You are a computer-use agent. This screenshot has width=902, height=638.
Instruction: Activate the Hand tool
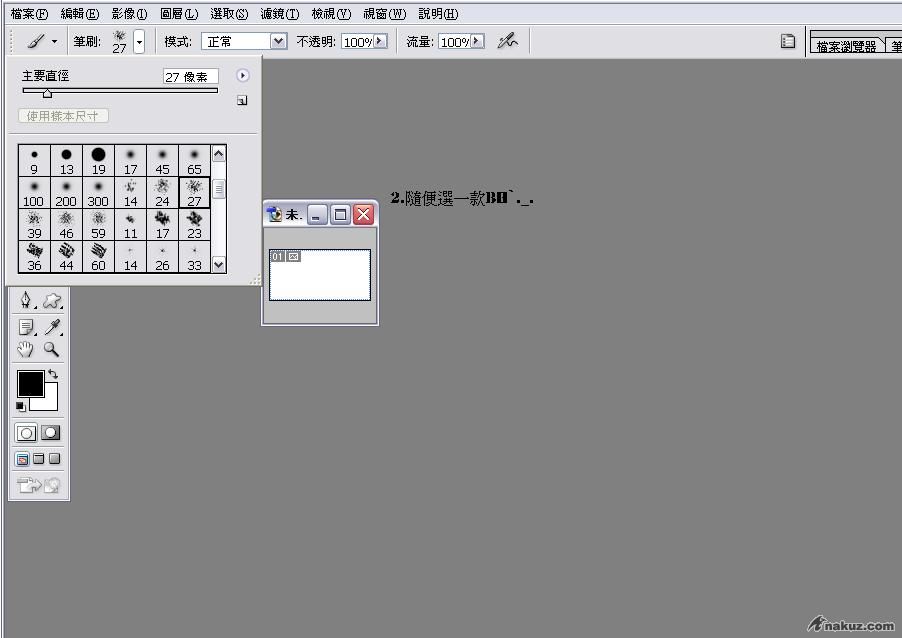coord(26,350)
